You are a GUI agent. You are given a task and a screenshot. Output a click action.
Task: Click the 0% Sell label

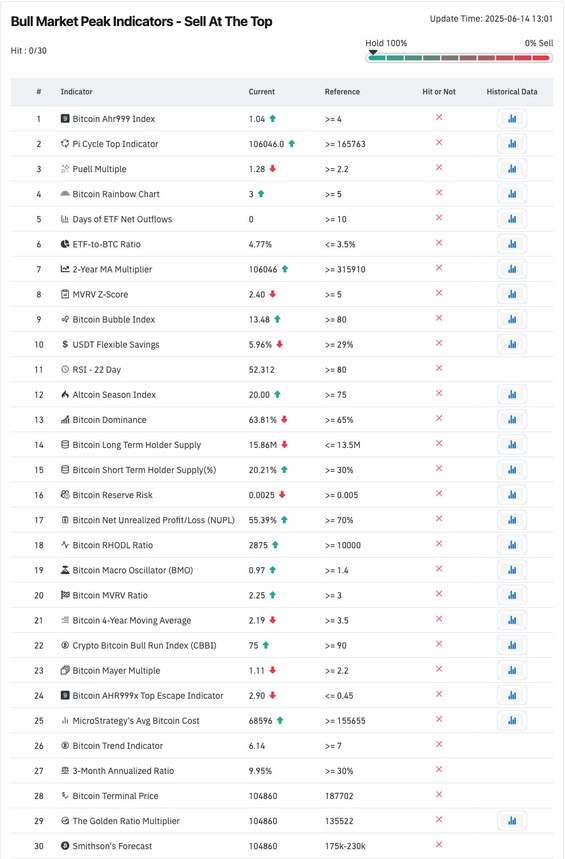[x=539, y=43]
